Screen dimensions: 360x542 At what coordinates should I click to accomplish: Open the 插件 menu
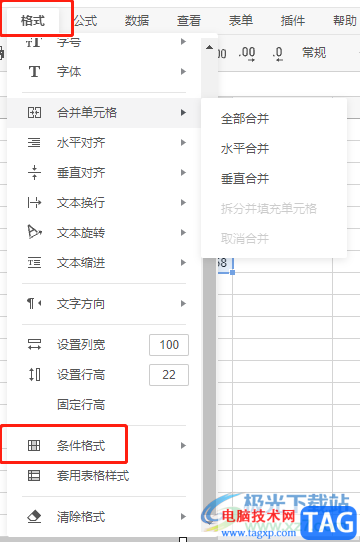[x=293, y=21]
